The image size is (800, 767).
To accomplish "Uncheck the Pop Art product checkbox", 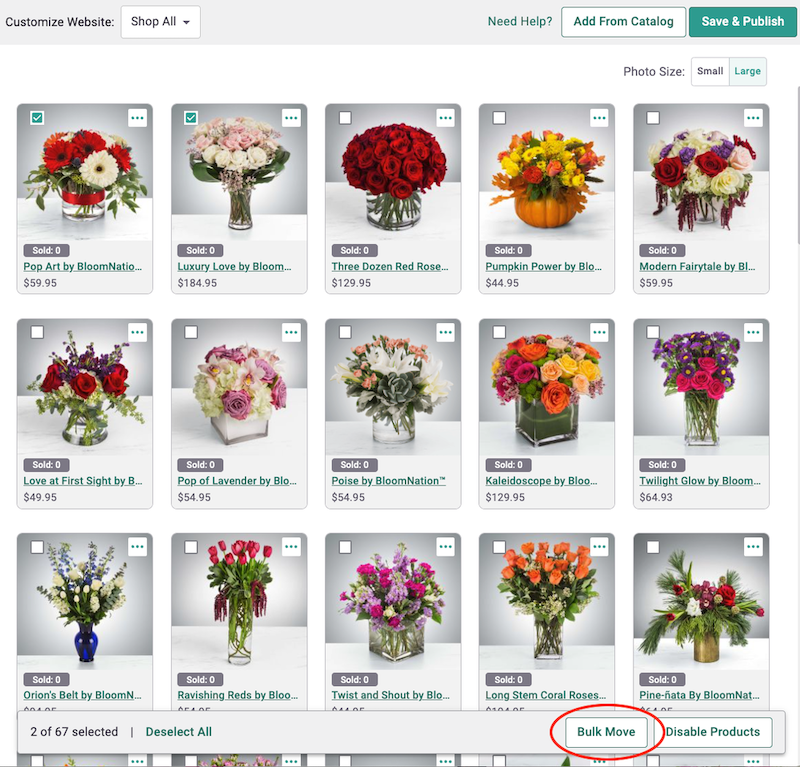I will point(37,118).
